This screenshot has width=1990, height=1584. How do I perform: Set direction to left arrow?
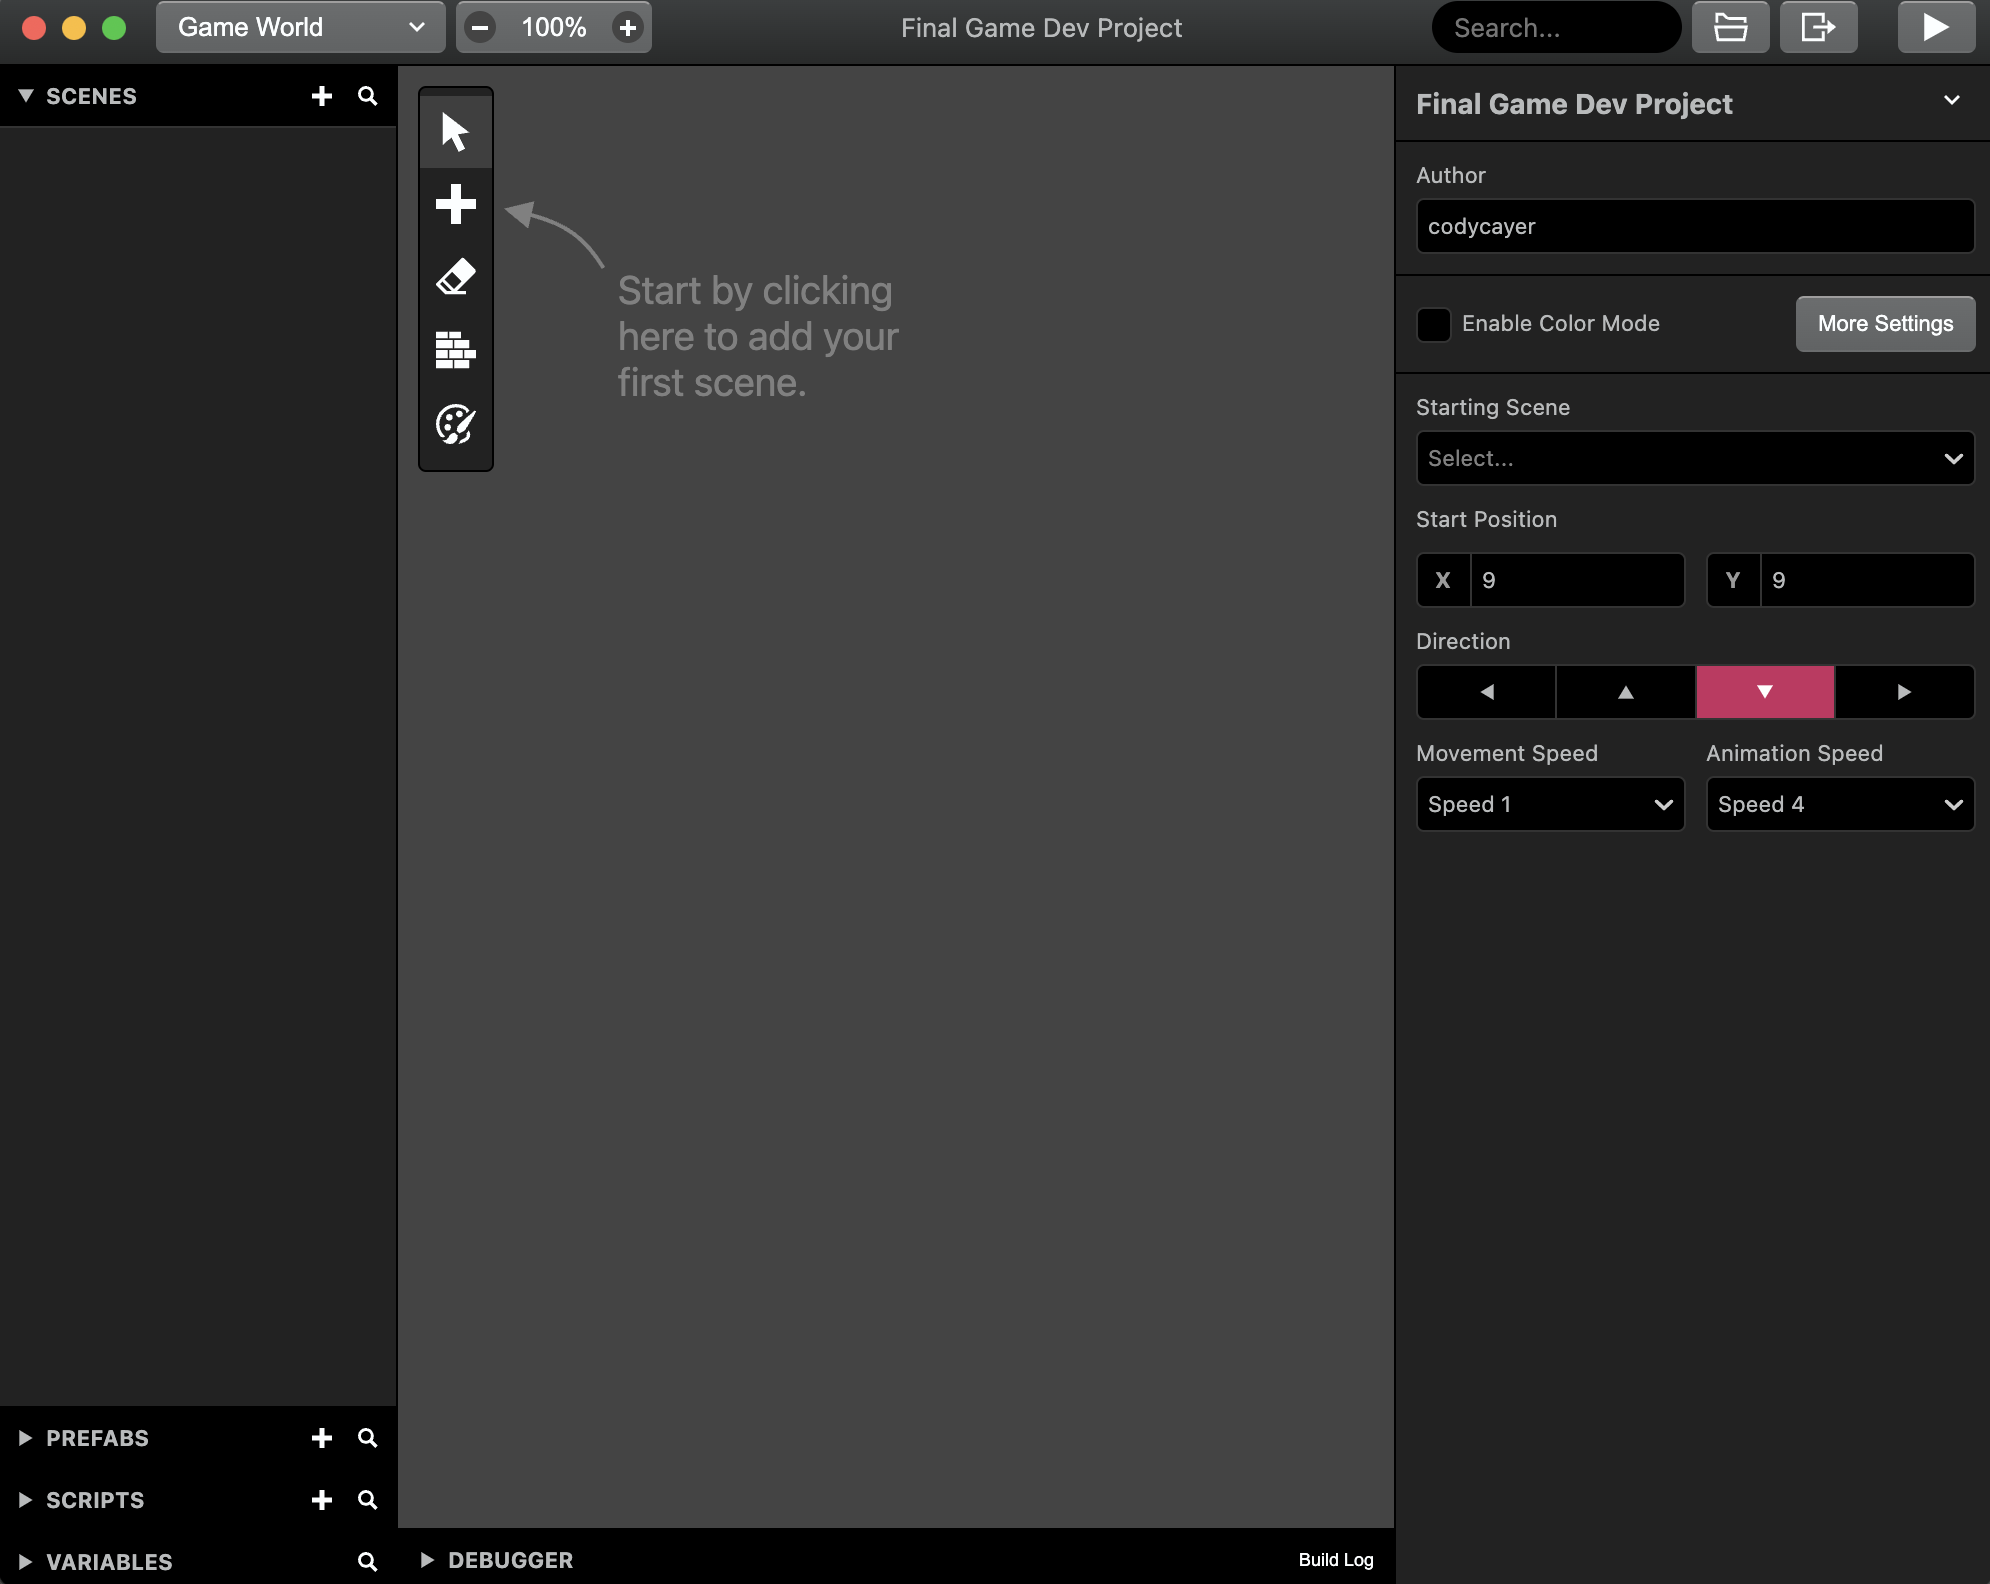tap(1486, 692)
